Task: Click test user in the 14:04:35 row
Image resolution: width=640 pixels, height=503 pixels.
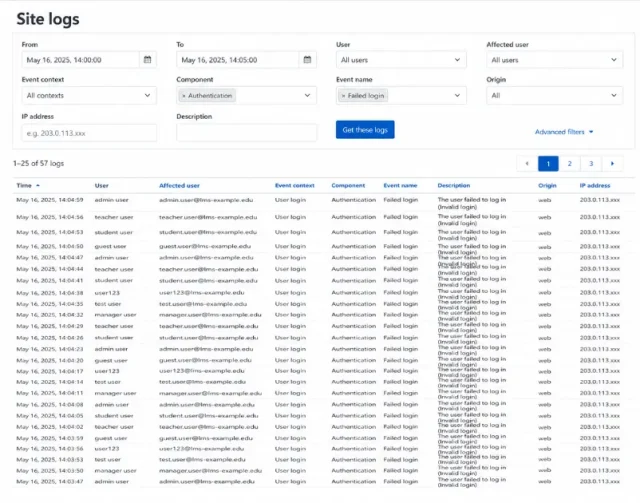Action: 107,304
